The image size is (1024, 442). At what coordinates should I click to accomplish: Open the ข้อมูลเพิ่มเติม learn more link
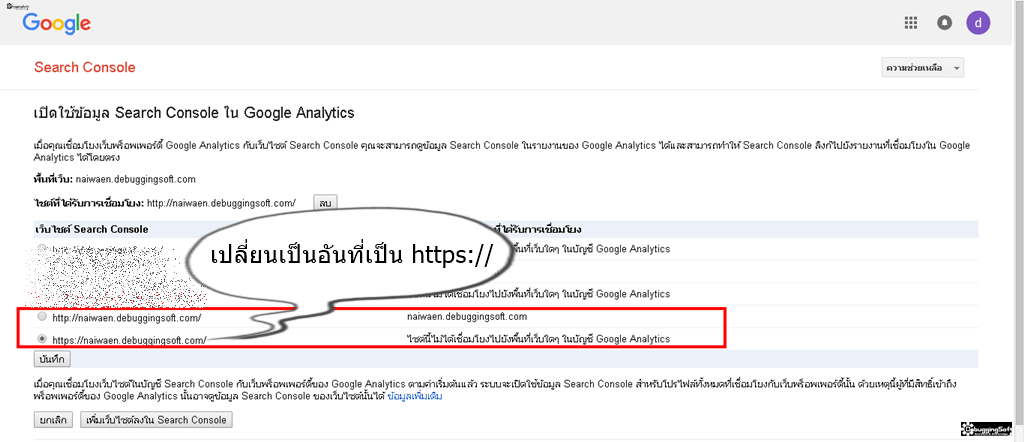(x=415, y=396)
